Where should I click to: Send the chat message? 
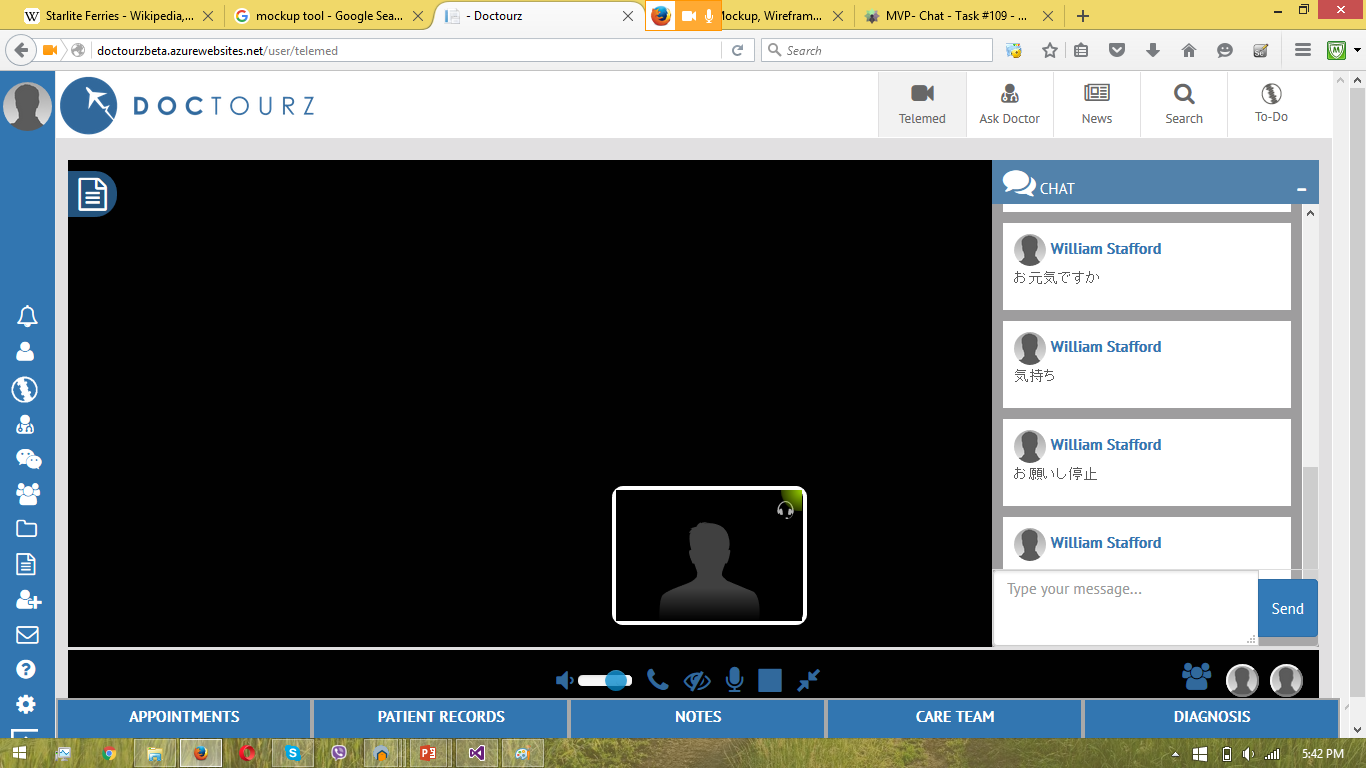[1287, 608]
